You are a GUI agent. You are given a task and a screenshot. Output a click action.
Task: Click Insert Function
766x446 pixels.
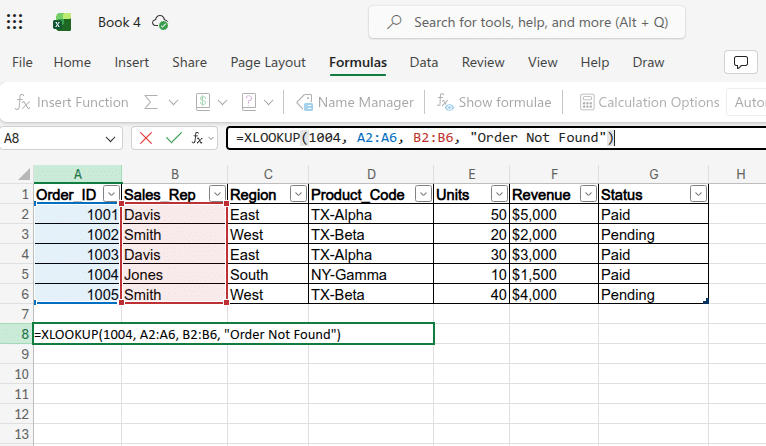pyautogui.click(x=72, y=102)
